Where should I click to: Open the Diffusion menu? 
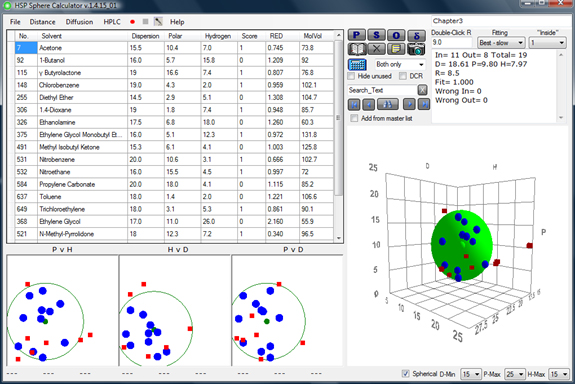[79, 22]
